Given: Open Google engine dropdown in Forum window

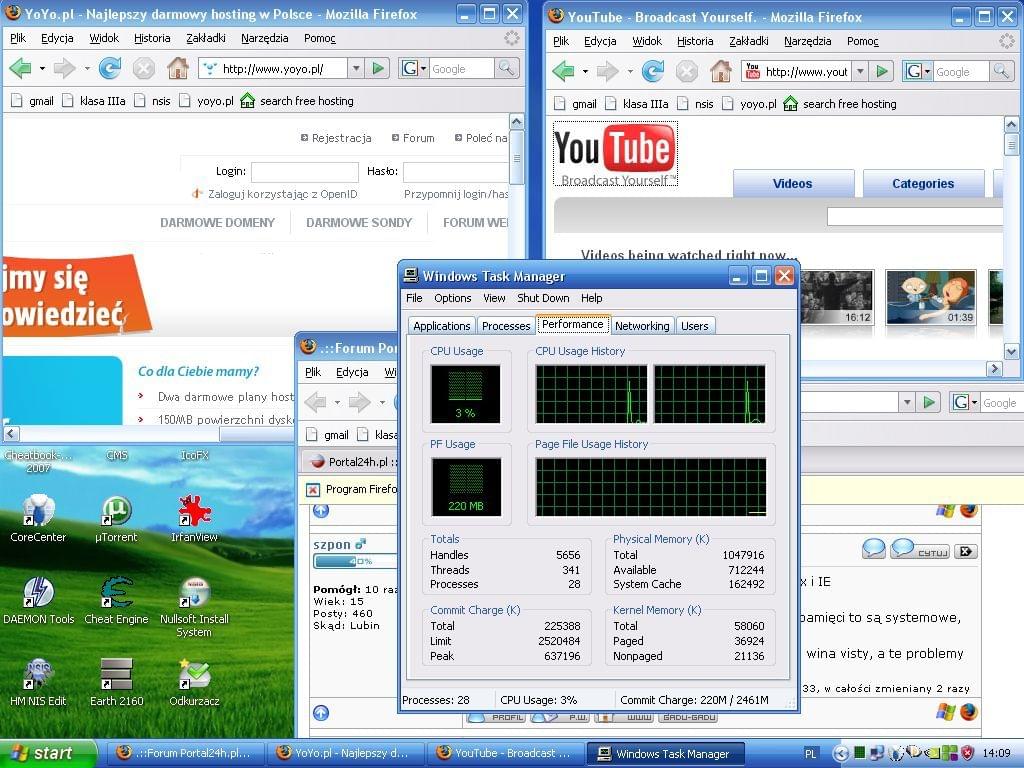Looking at the screenshot, I should pyautogui.click(x=974, y=402).
